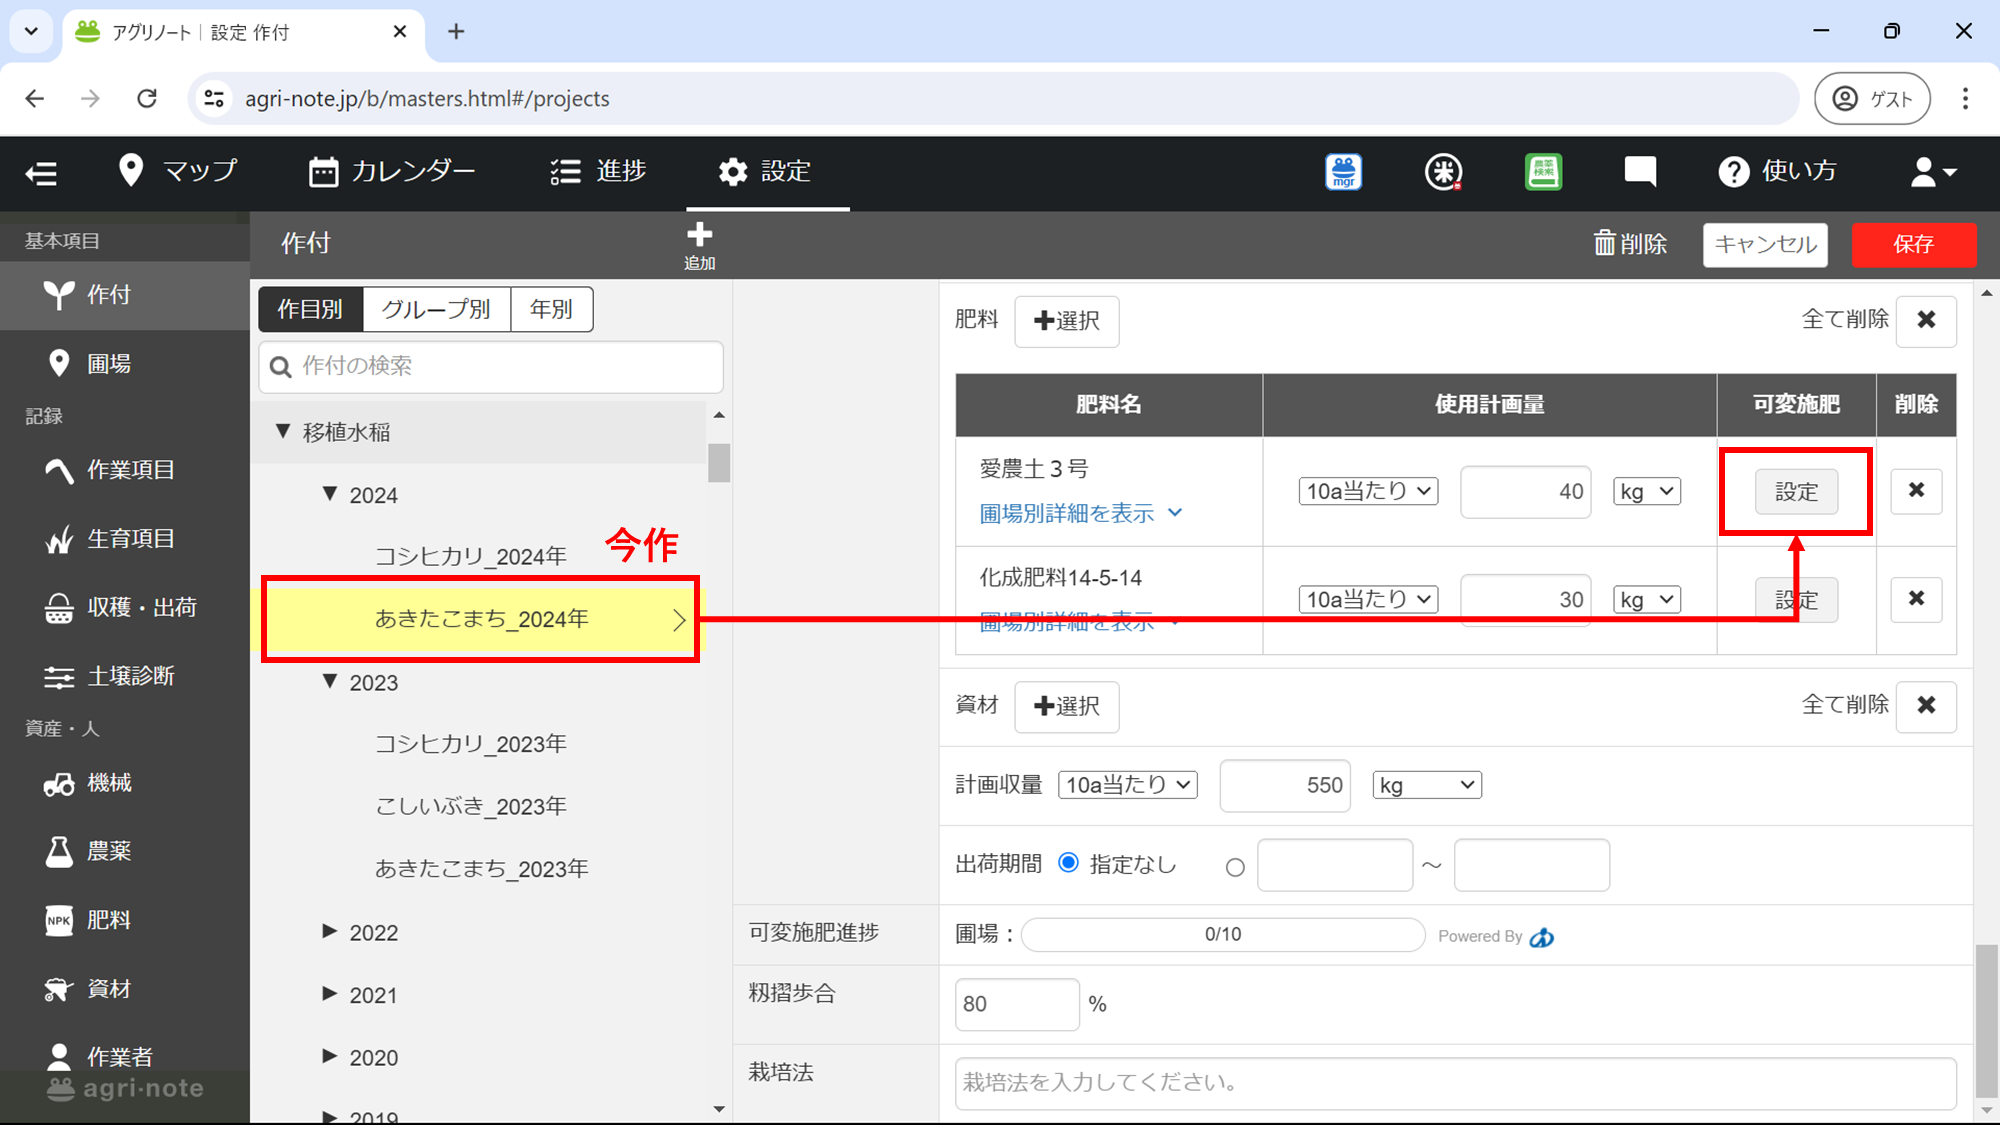Image resolution: width=2000 pixels, height=1125 pixels.
Task: Select the date-range shipping period radio
Action: 1235,867
